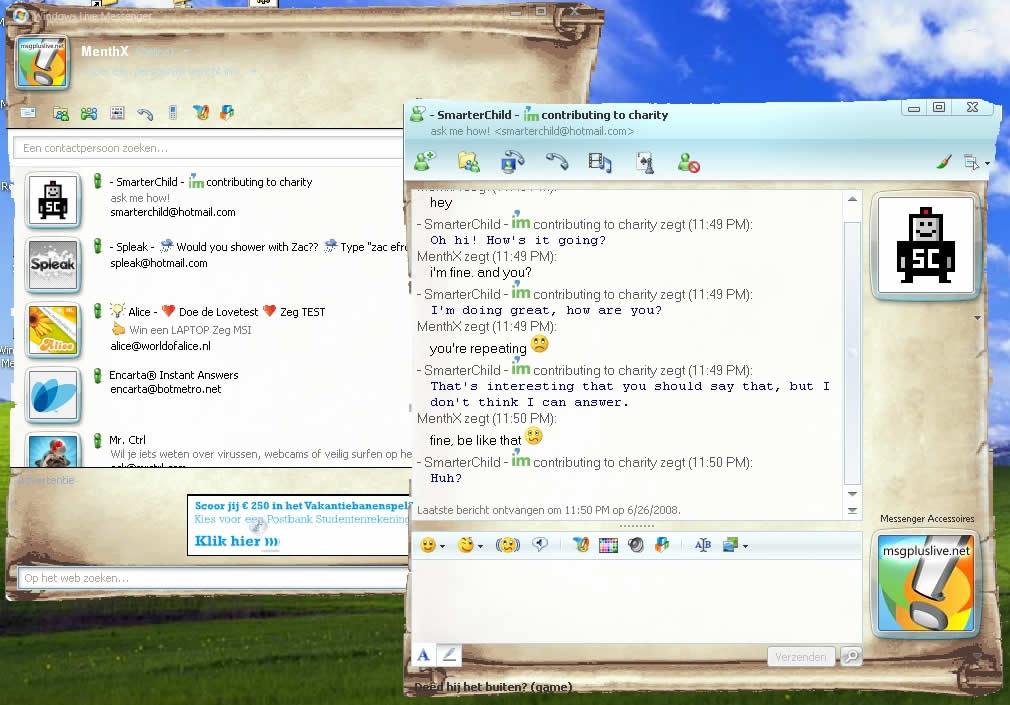The height and width of the screenshot is (705, 1010).
Task: Open the mail envelope icon in Messenger window
Action: pyautogui.click(x=28, y=113)
